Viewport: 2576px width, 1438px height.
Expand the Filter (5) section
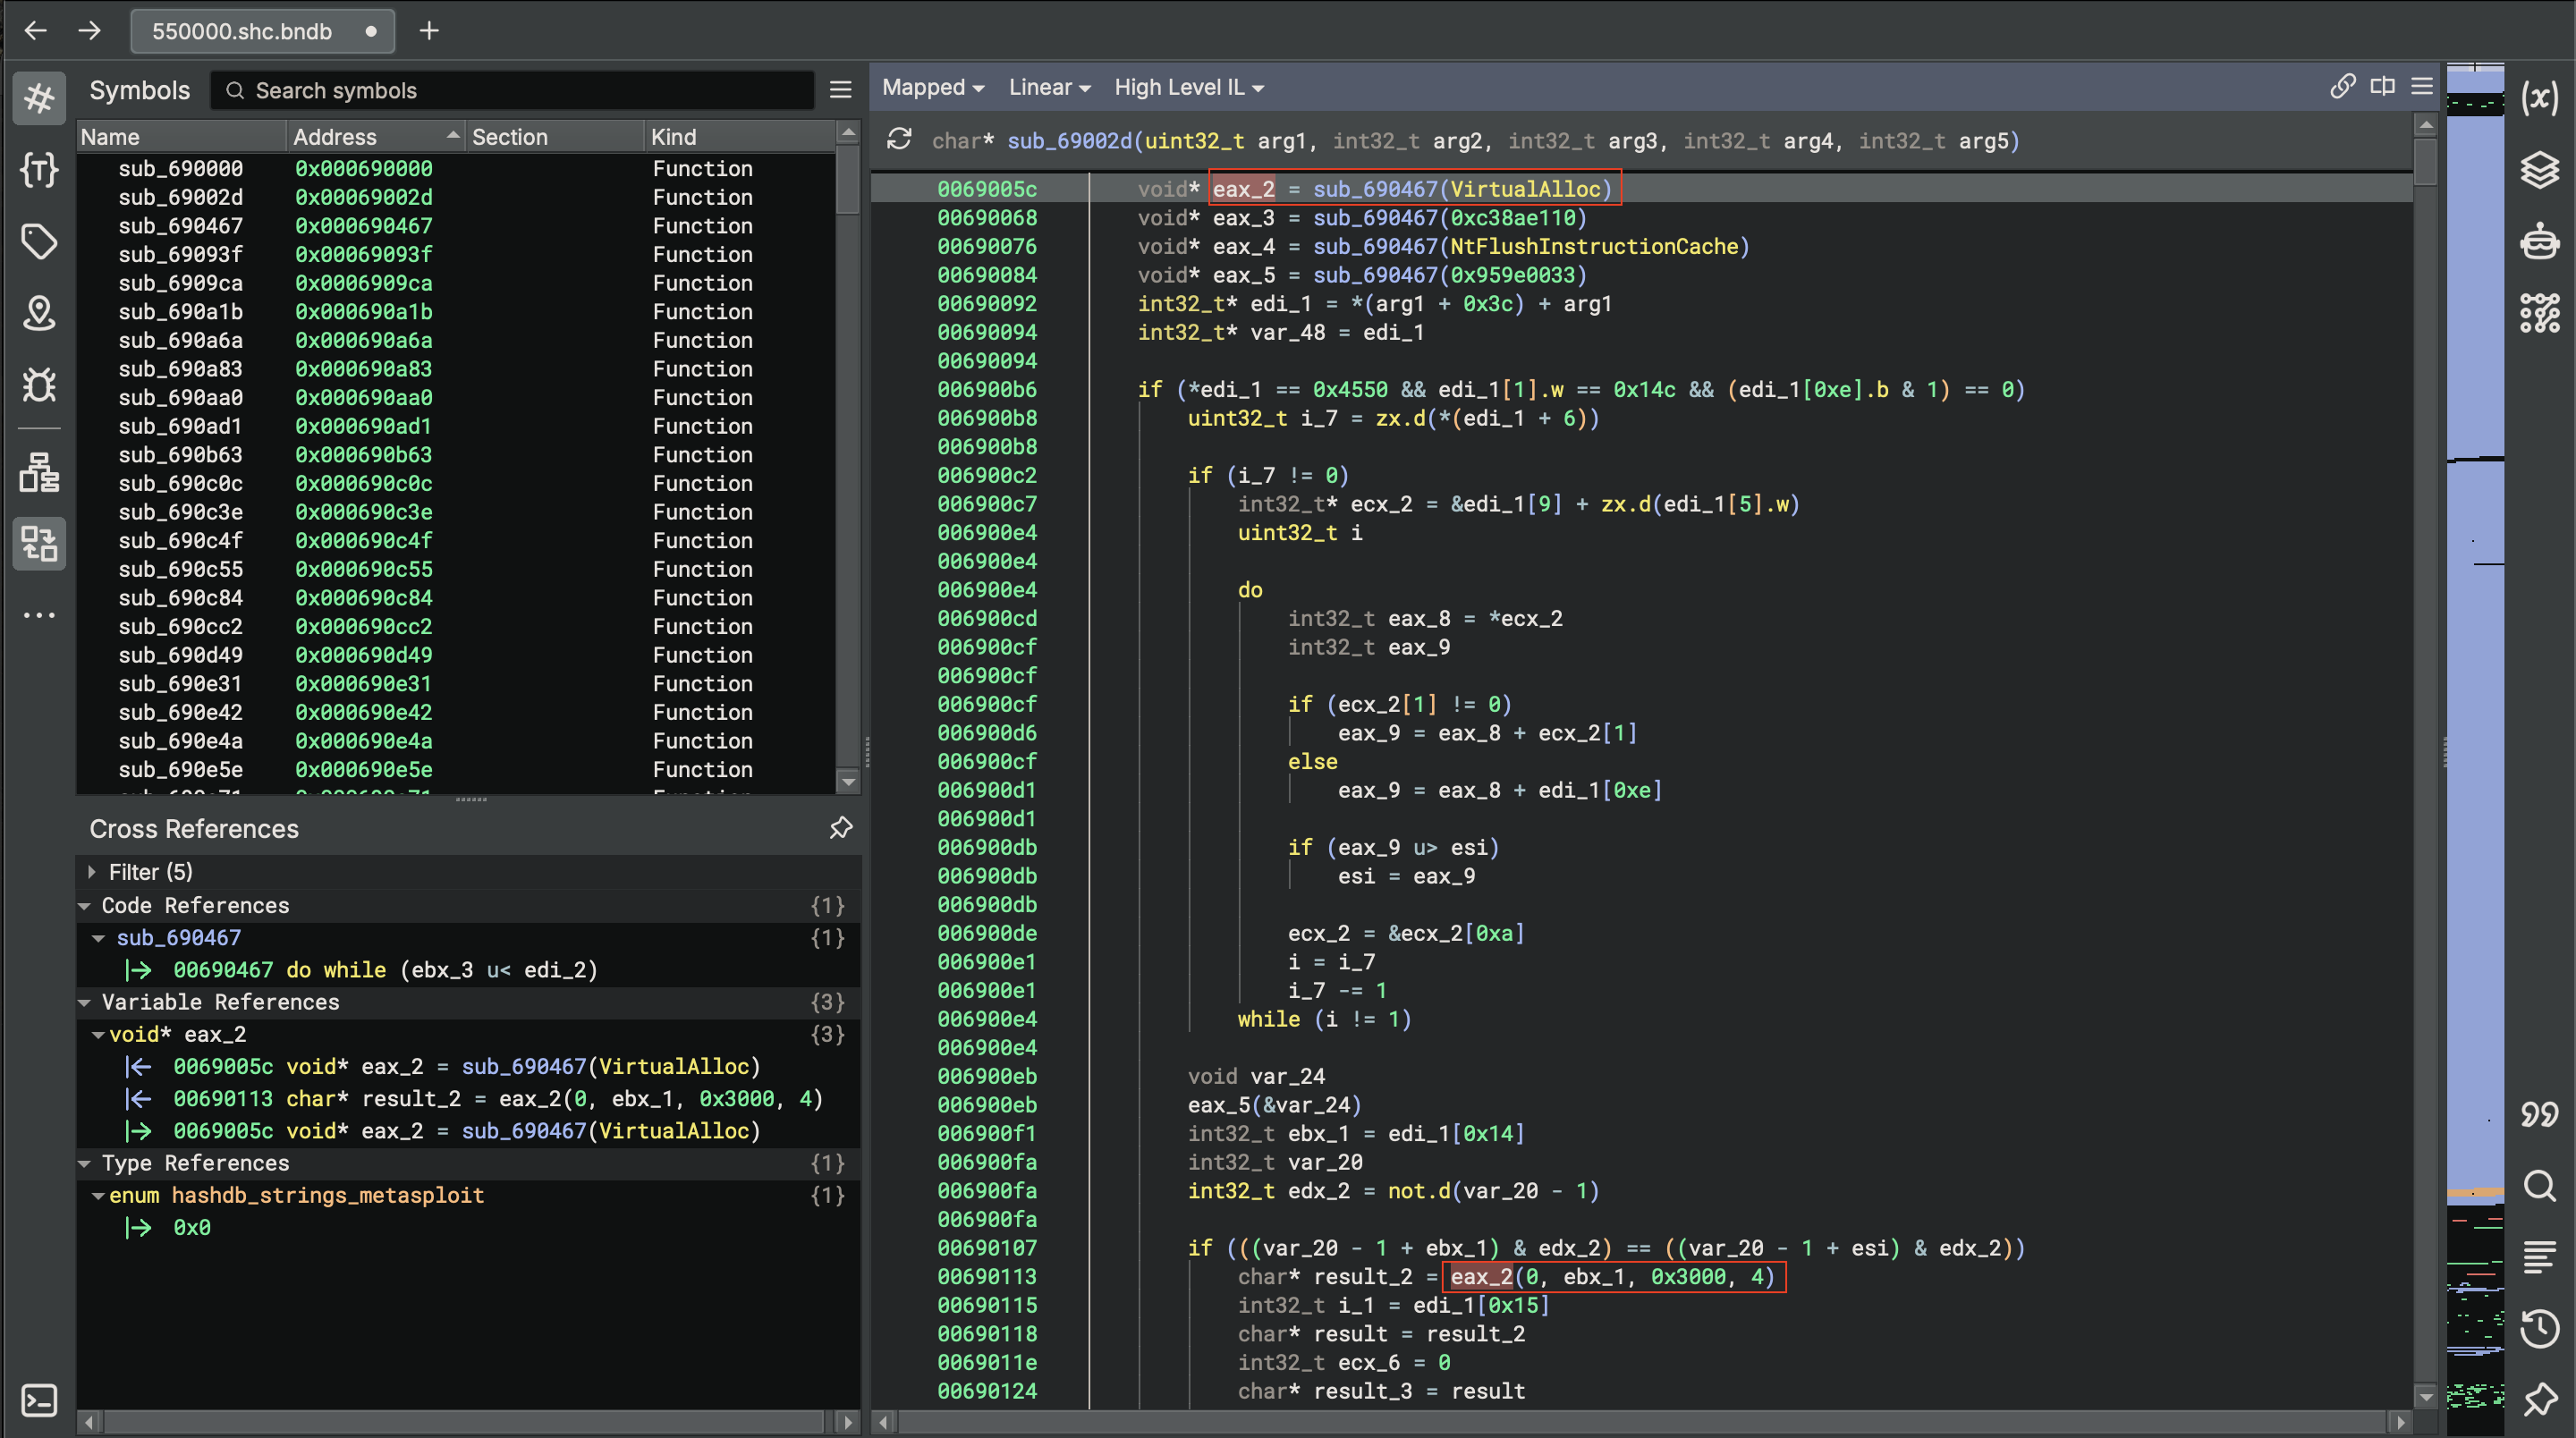pyautogui.click(x=92, y=872)
